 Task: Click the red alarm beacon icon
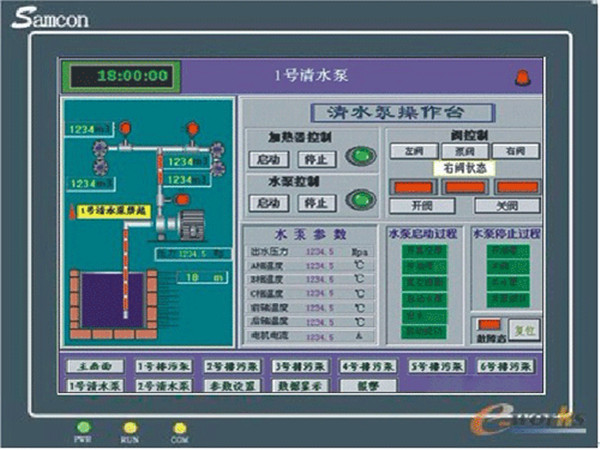519,77
